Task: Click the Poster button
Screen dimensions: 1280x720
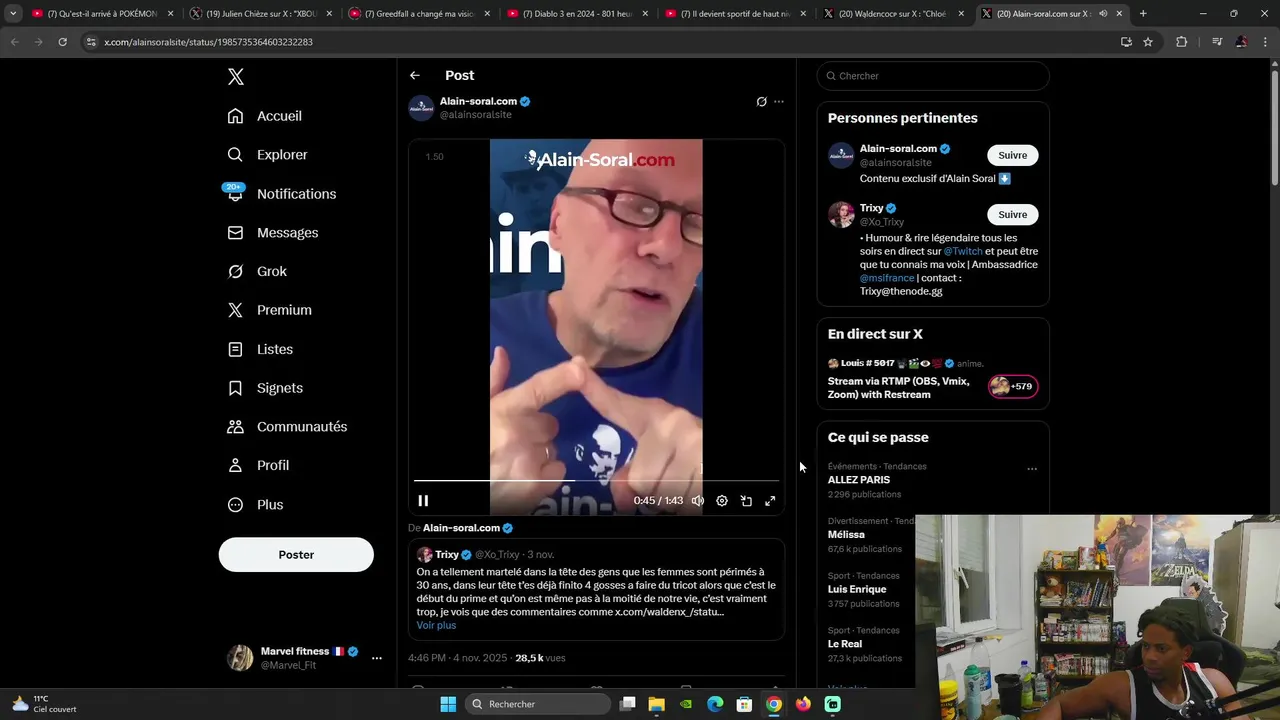Action: (x=296, y=555)
